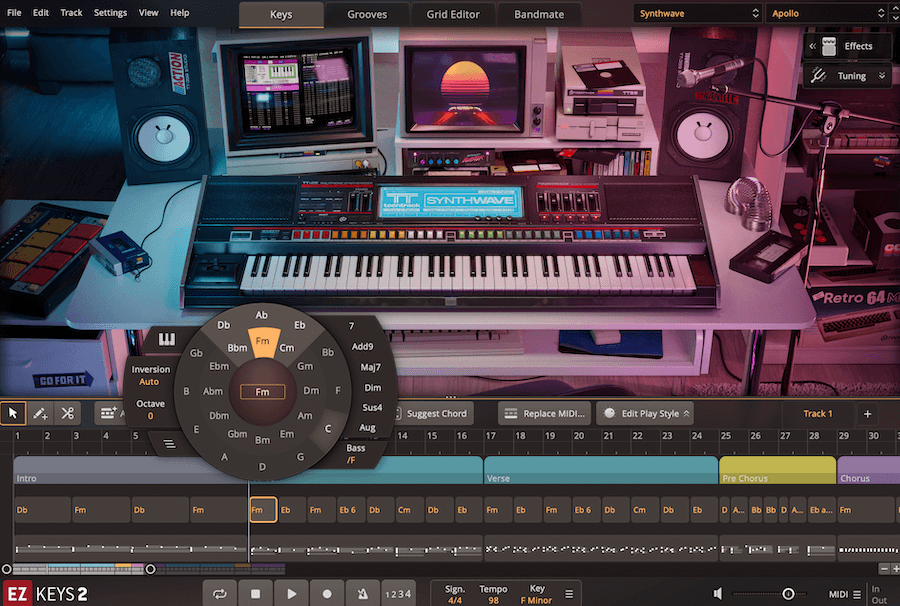Select the Pre Chorus song part block
Image resolution: width=900 pixels, height=606 pixels.
tap(778, 470)
